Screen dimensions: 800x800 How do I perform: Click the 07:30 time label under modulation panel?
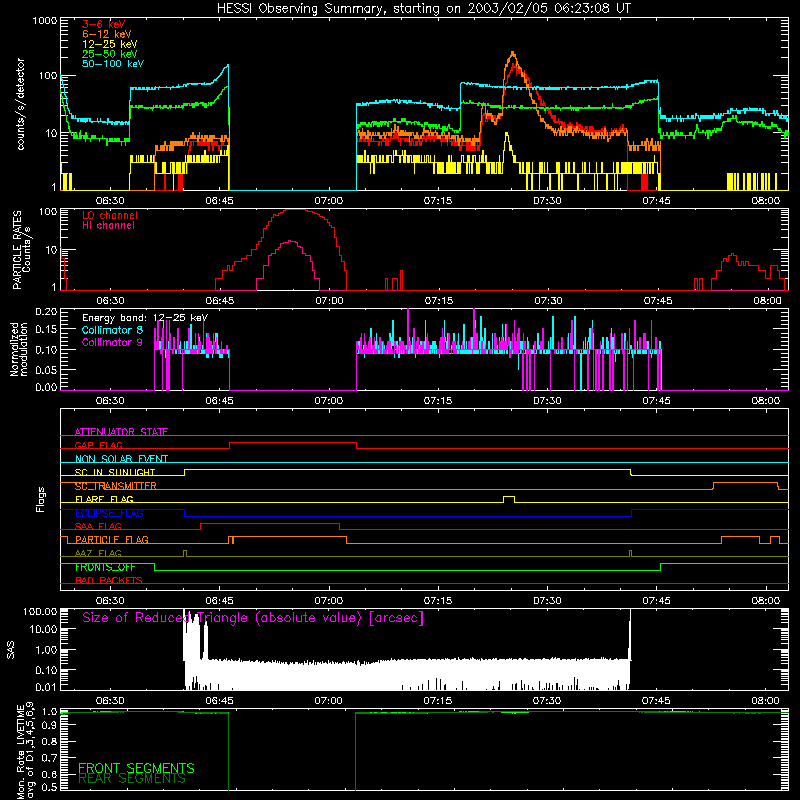(547, 401)
